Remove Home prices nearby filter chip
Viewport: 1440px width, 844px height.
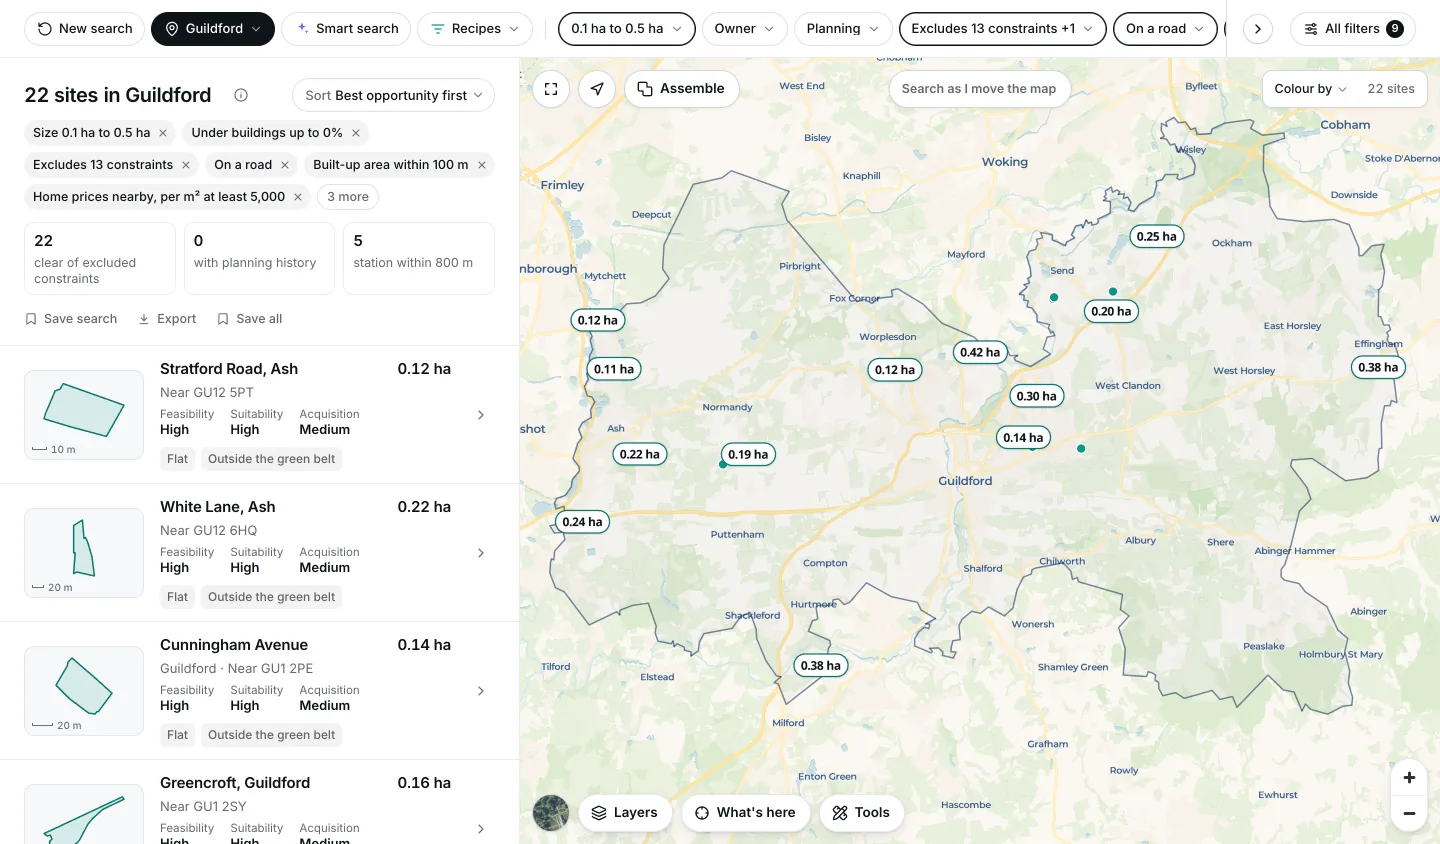(297, 197)
